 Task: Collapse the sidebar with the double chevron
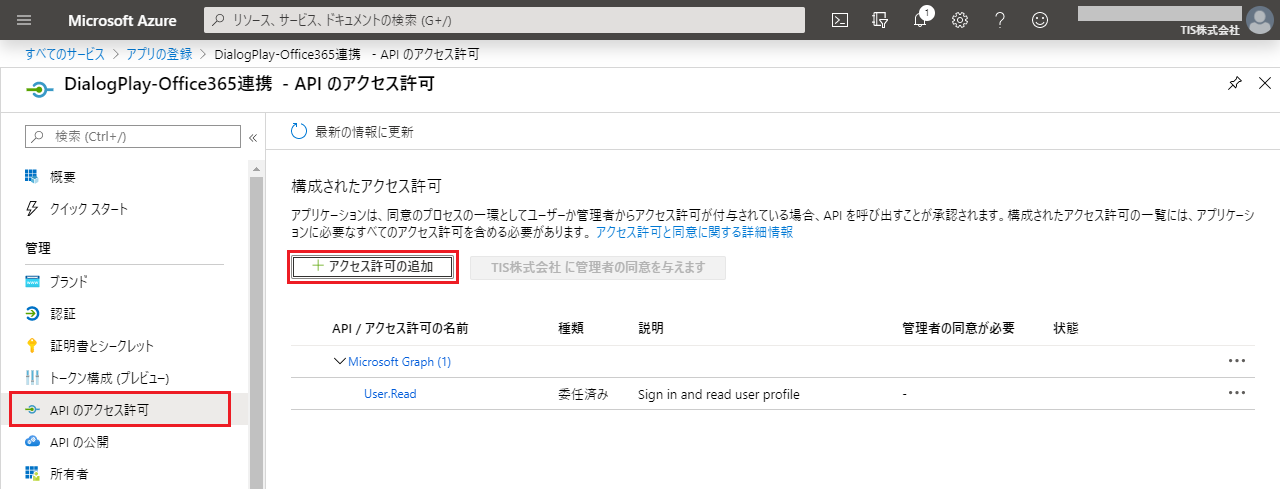[x=253, y=137]
